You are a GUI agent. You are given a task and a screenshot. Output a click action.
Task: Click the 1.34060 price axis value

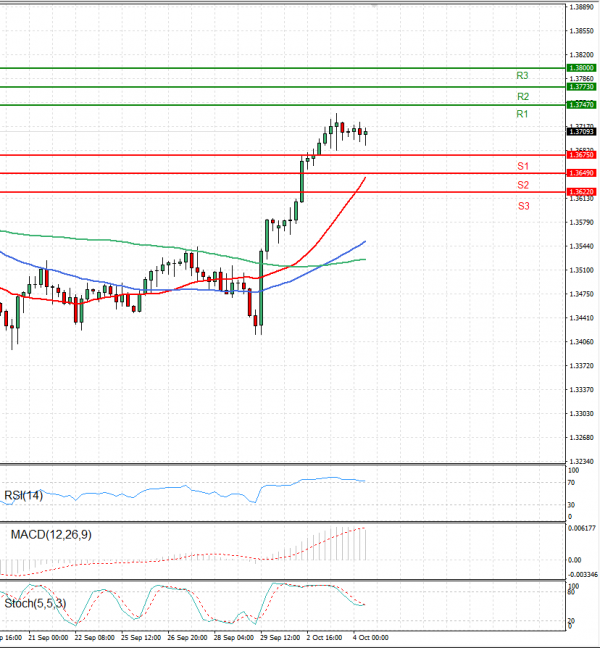click(x=581, y=342)
